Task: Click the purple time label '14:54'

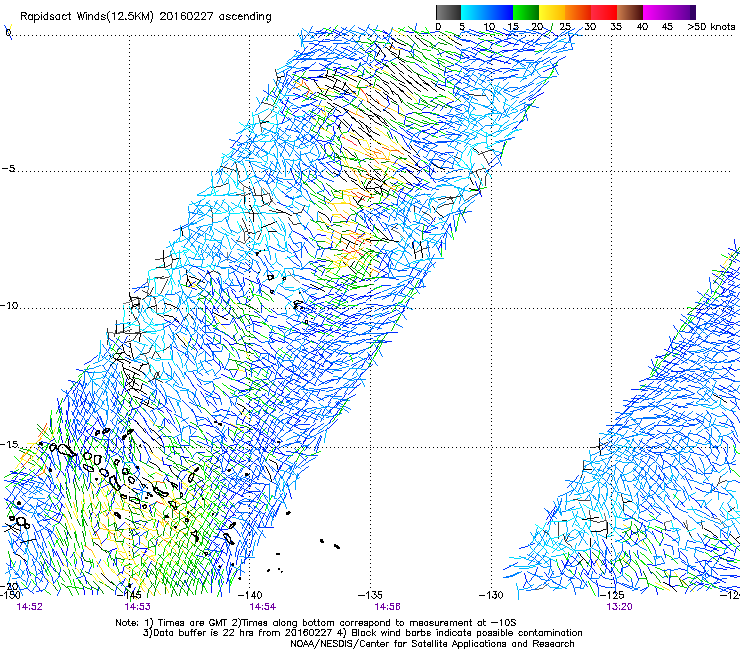Action: [x=263, y=607]
